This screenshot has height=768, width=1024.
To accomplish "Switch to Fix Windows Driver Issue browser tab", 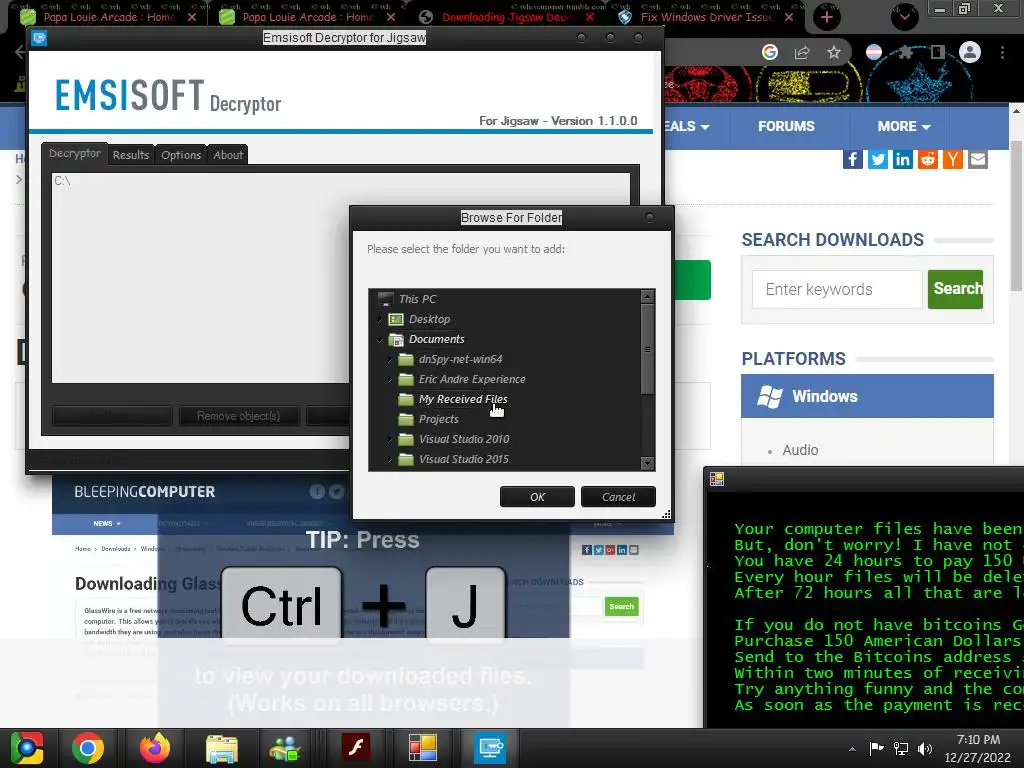I will 707,17.
